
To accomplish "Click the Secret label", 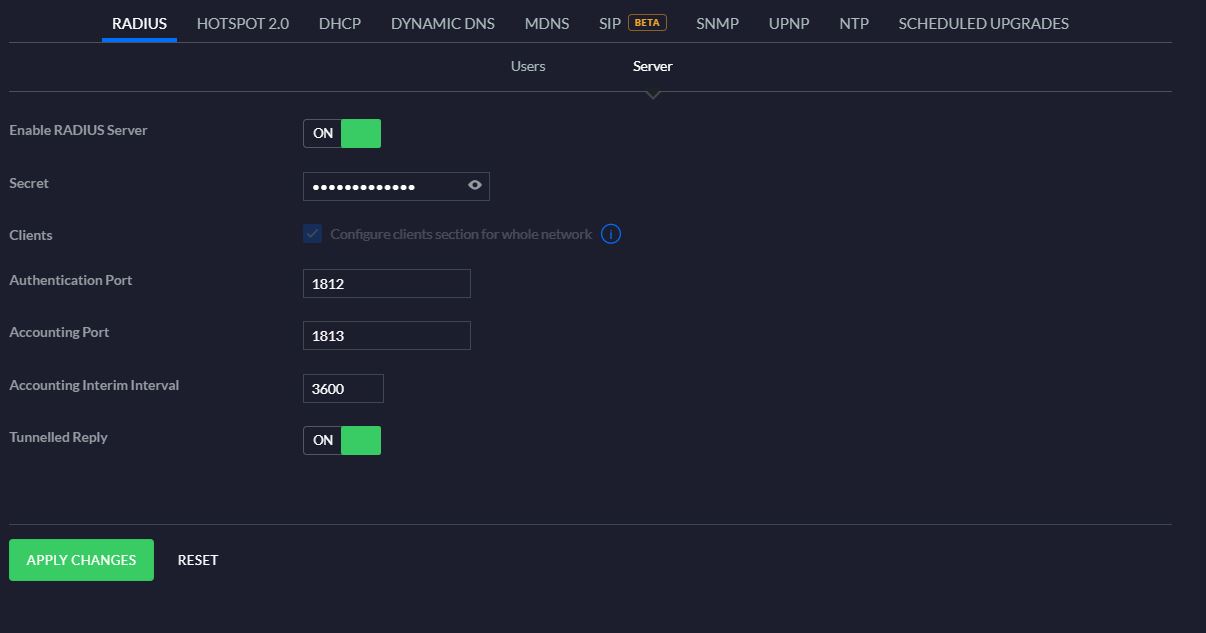I will tap(29, 183).
